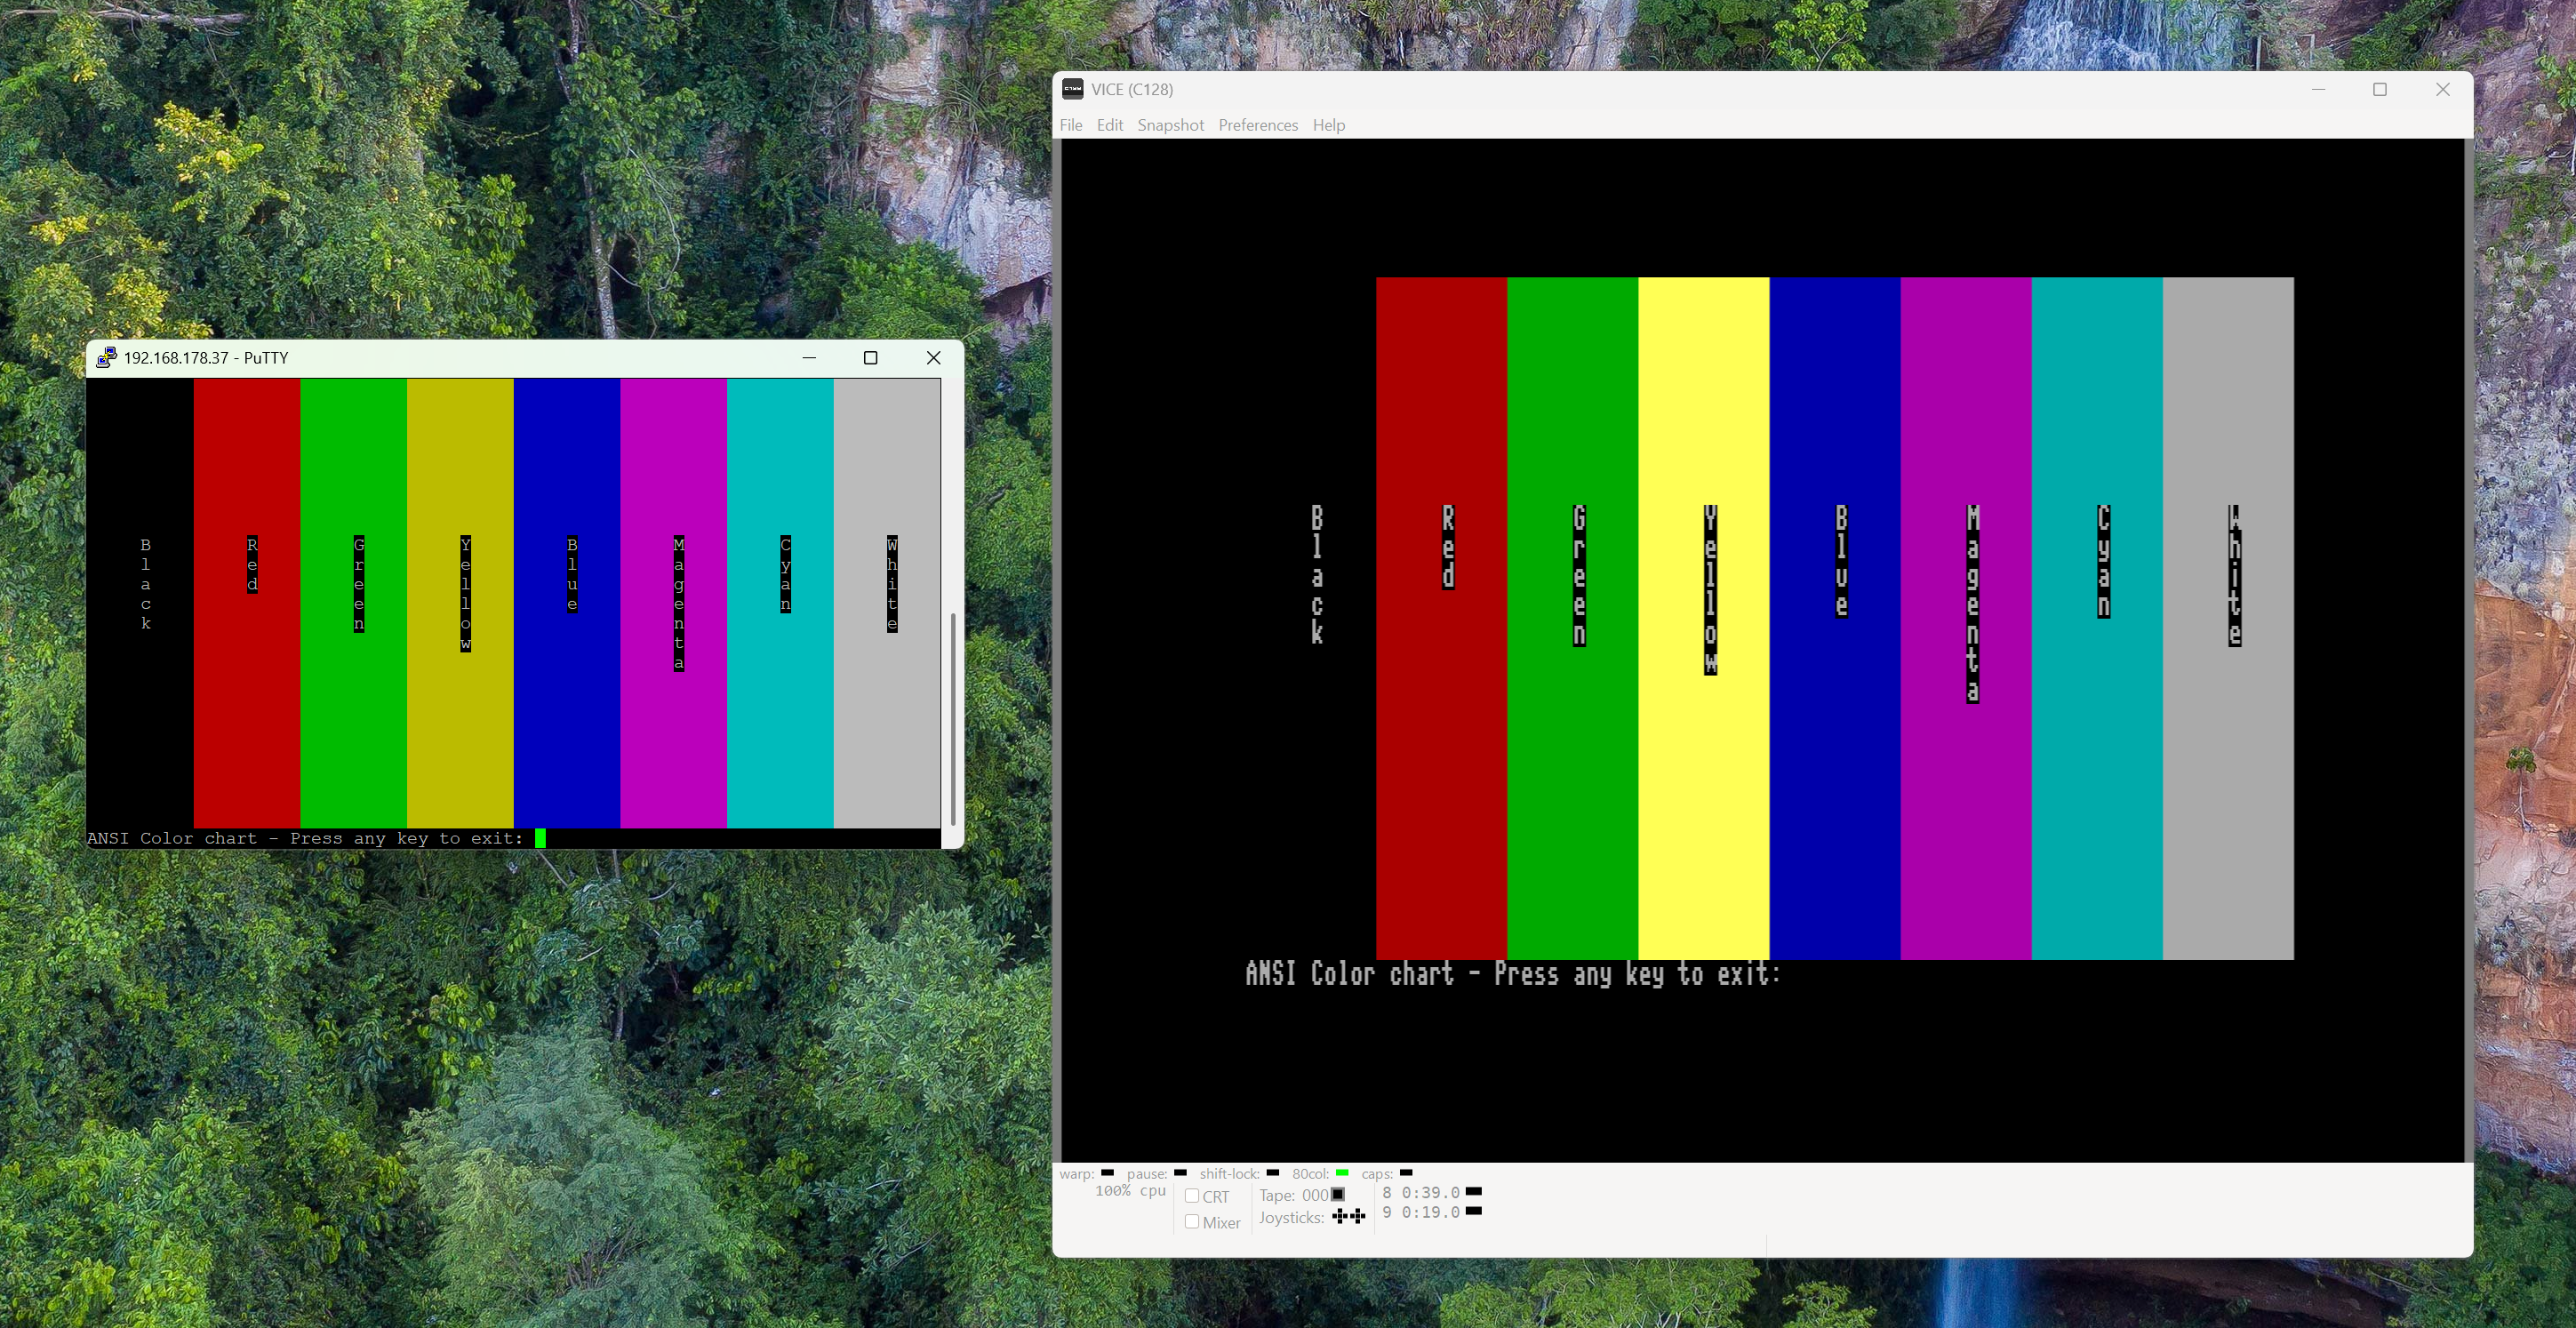The width and height of the screenshot is (2576, 1328).
Task: Open the File menu in VICE
Action: tap(1070, 125)
